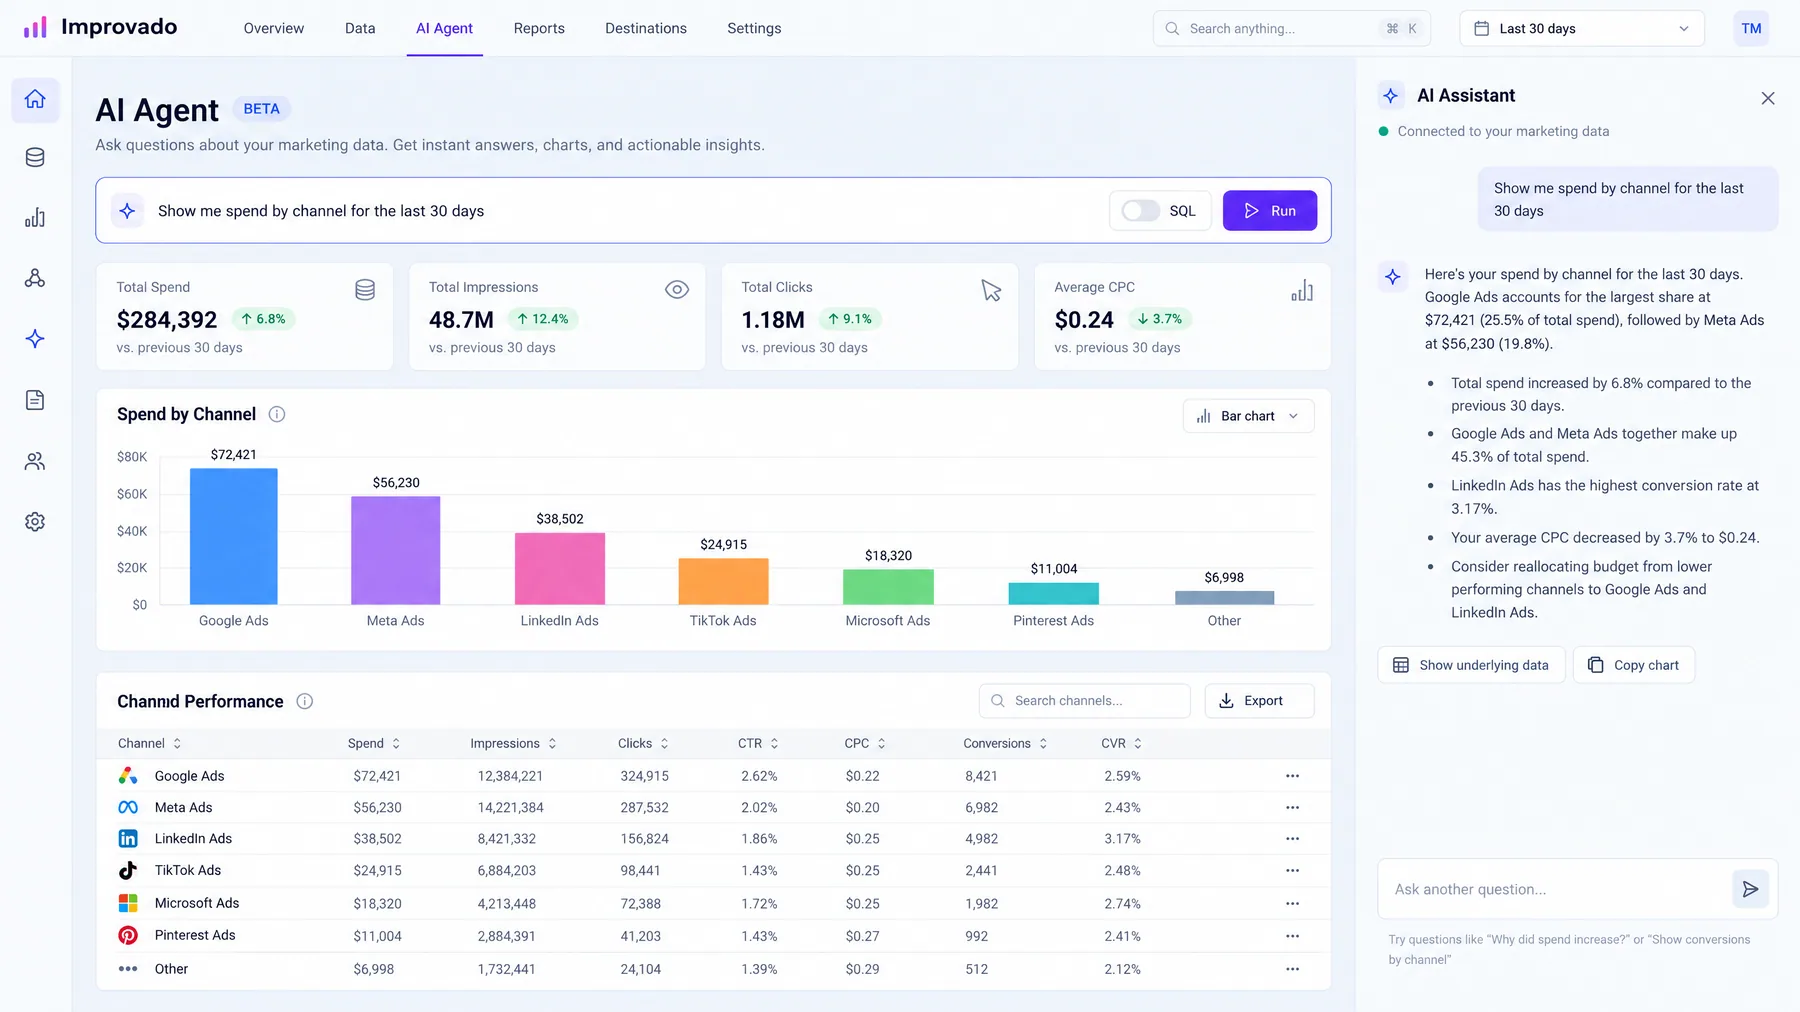Open the document reports icon in the sidebar
Viewport: 1800px width, 1012px height.
click(x=35, y=400)
